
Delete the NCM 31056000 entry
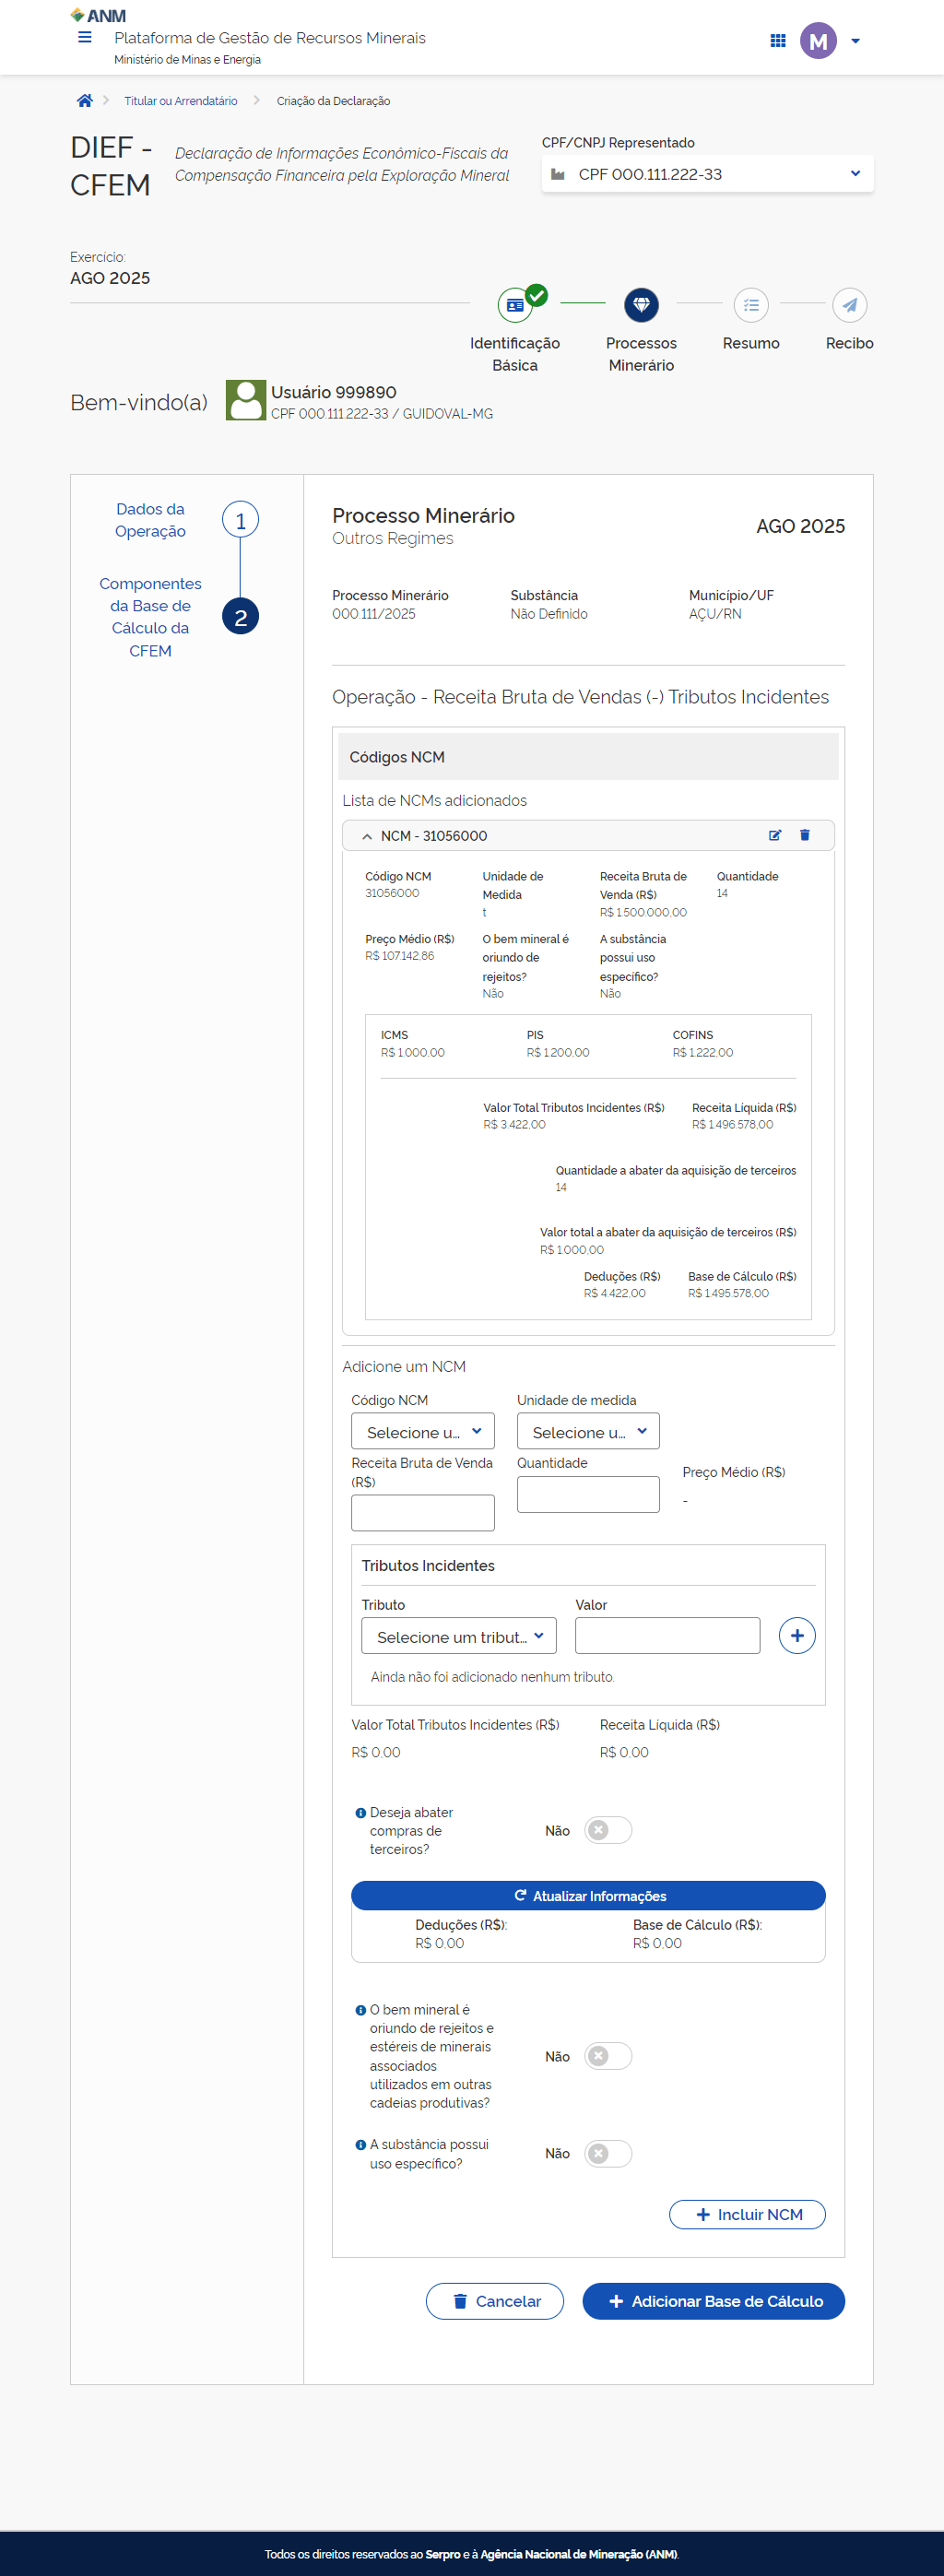coord(804,835)
